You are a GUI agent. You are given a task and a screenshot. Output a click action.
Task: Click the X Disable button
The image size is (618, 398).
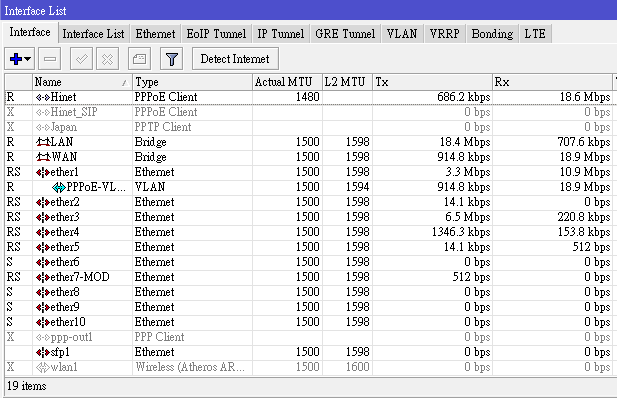pos(107,59)
